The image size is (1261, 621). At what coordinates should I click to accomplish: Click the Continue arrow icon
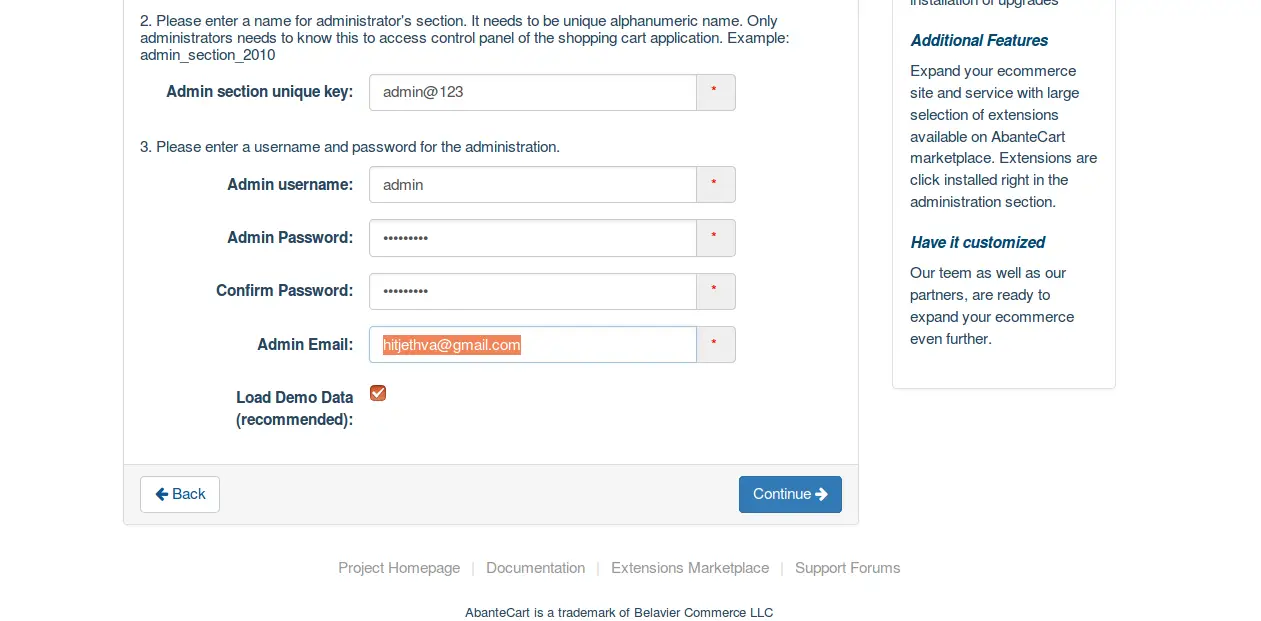point(822,494)
